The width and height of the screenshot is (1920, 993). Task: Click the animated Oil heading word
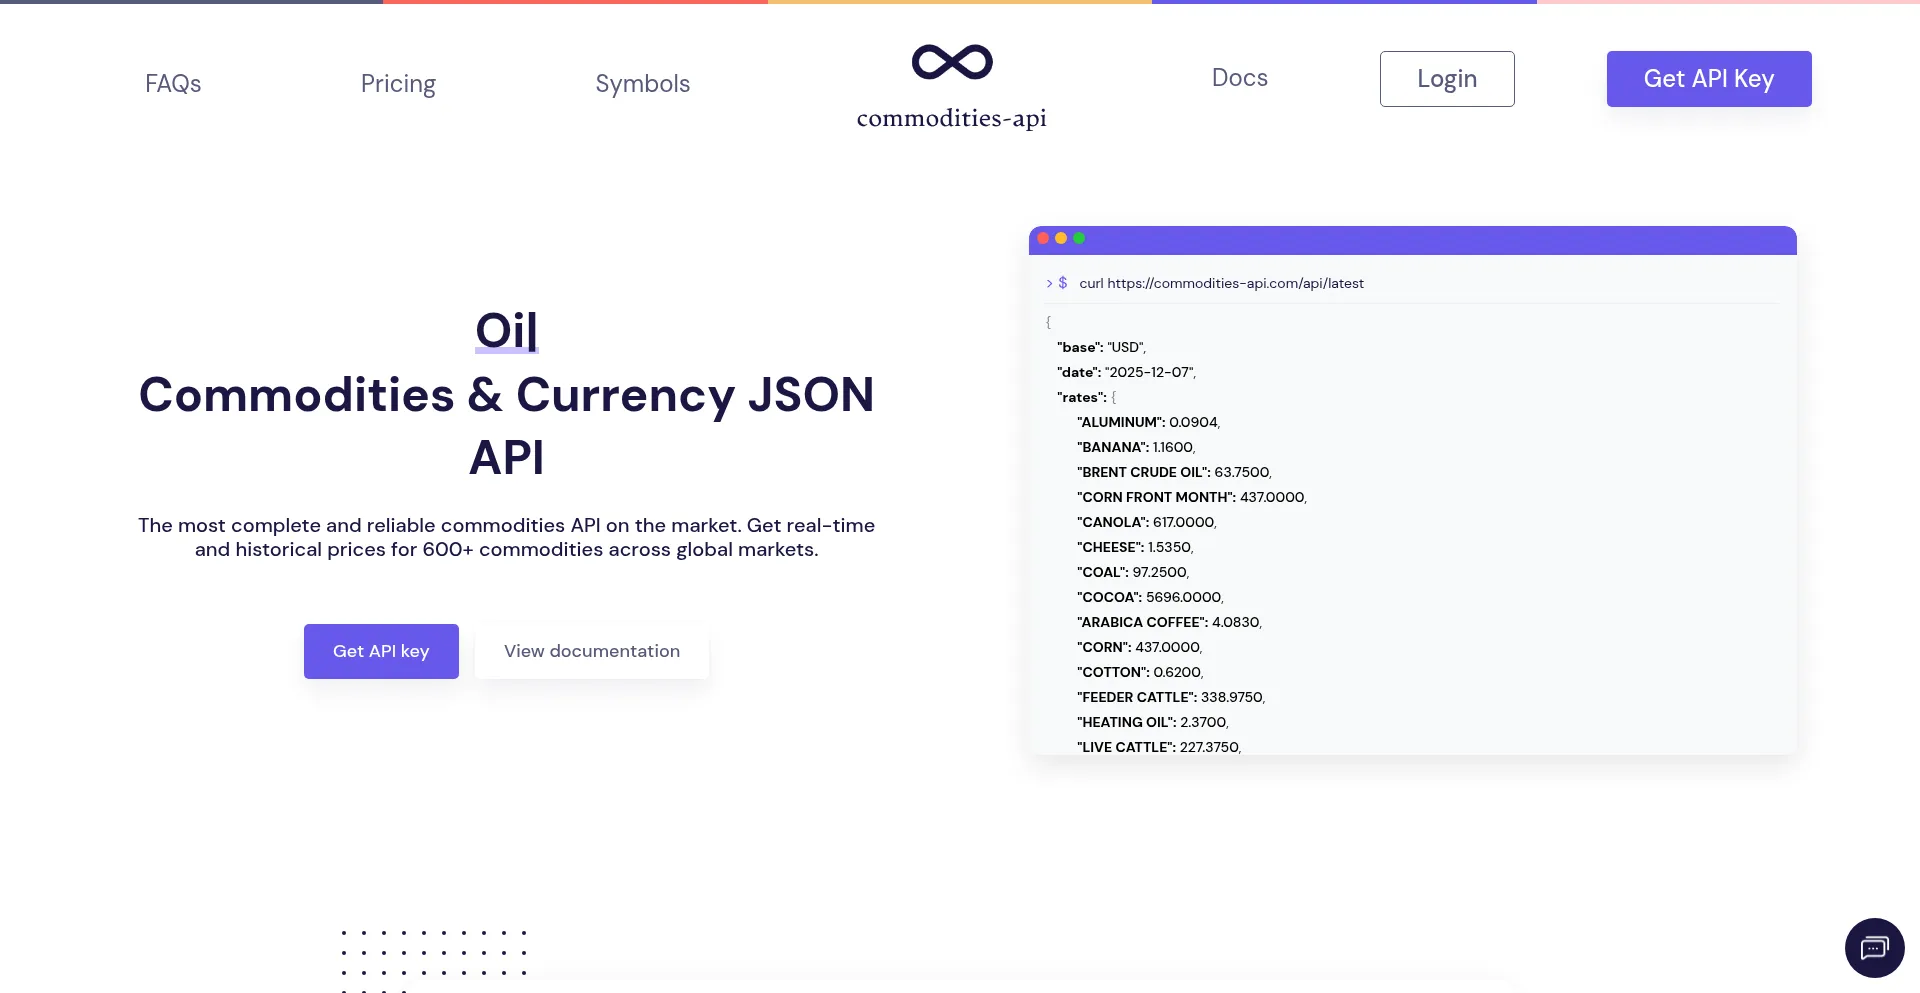tap(506, 331)
